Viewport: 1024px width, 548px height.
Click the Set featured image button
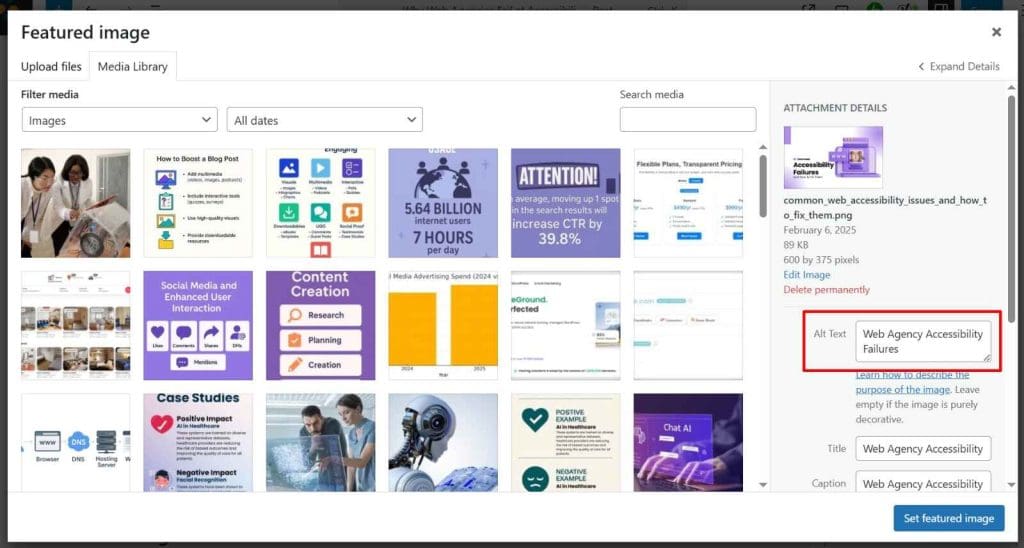pos(948,518)
